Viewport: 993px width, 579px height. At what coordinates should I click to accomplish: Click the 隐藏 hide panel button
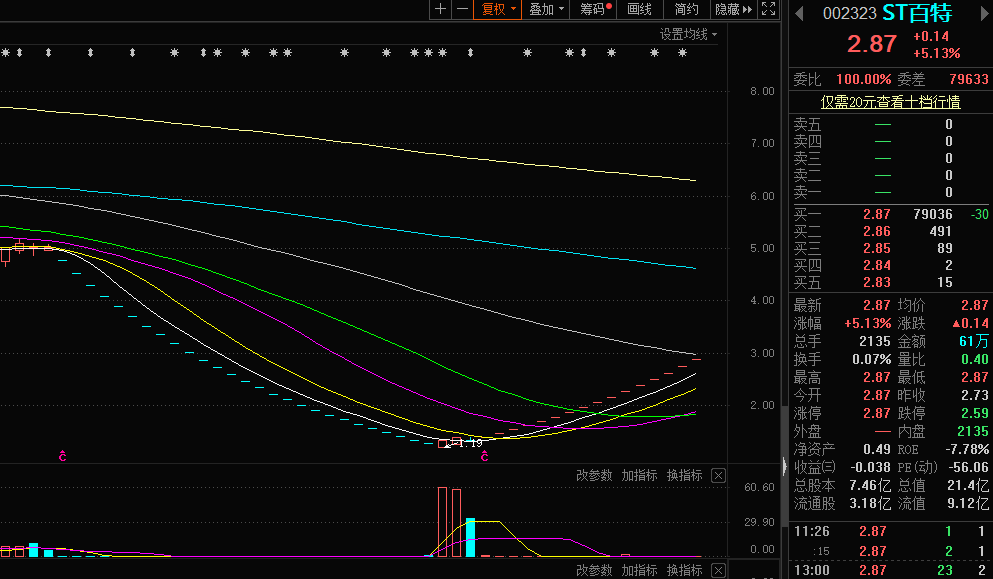pyautogui.click(x=732, y=9)
